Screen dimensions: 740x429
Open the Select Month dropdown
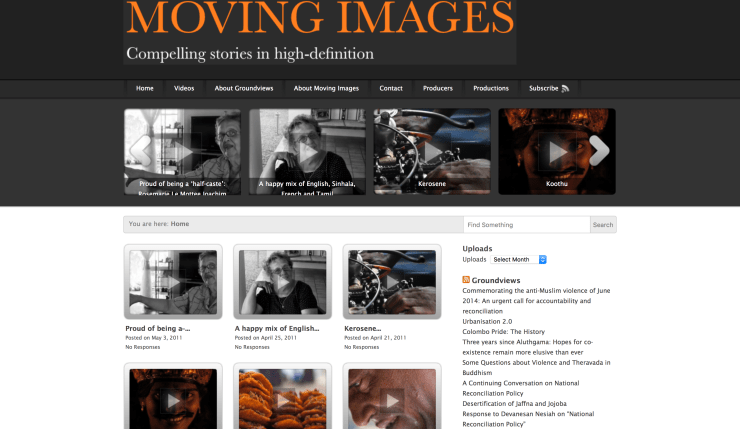518,260
